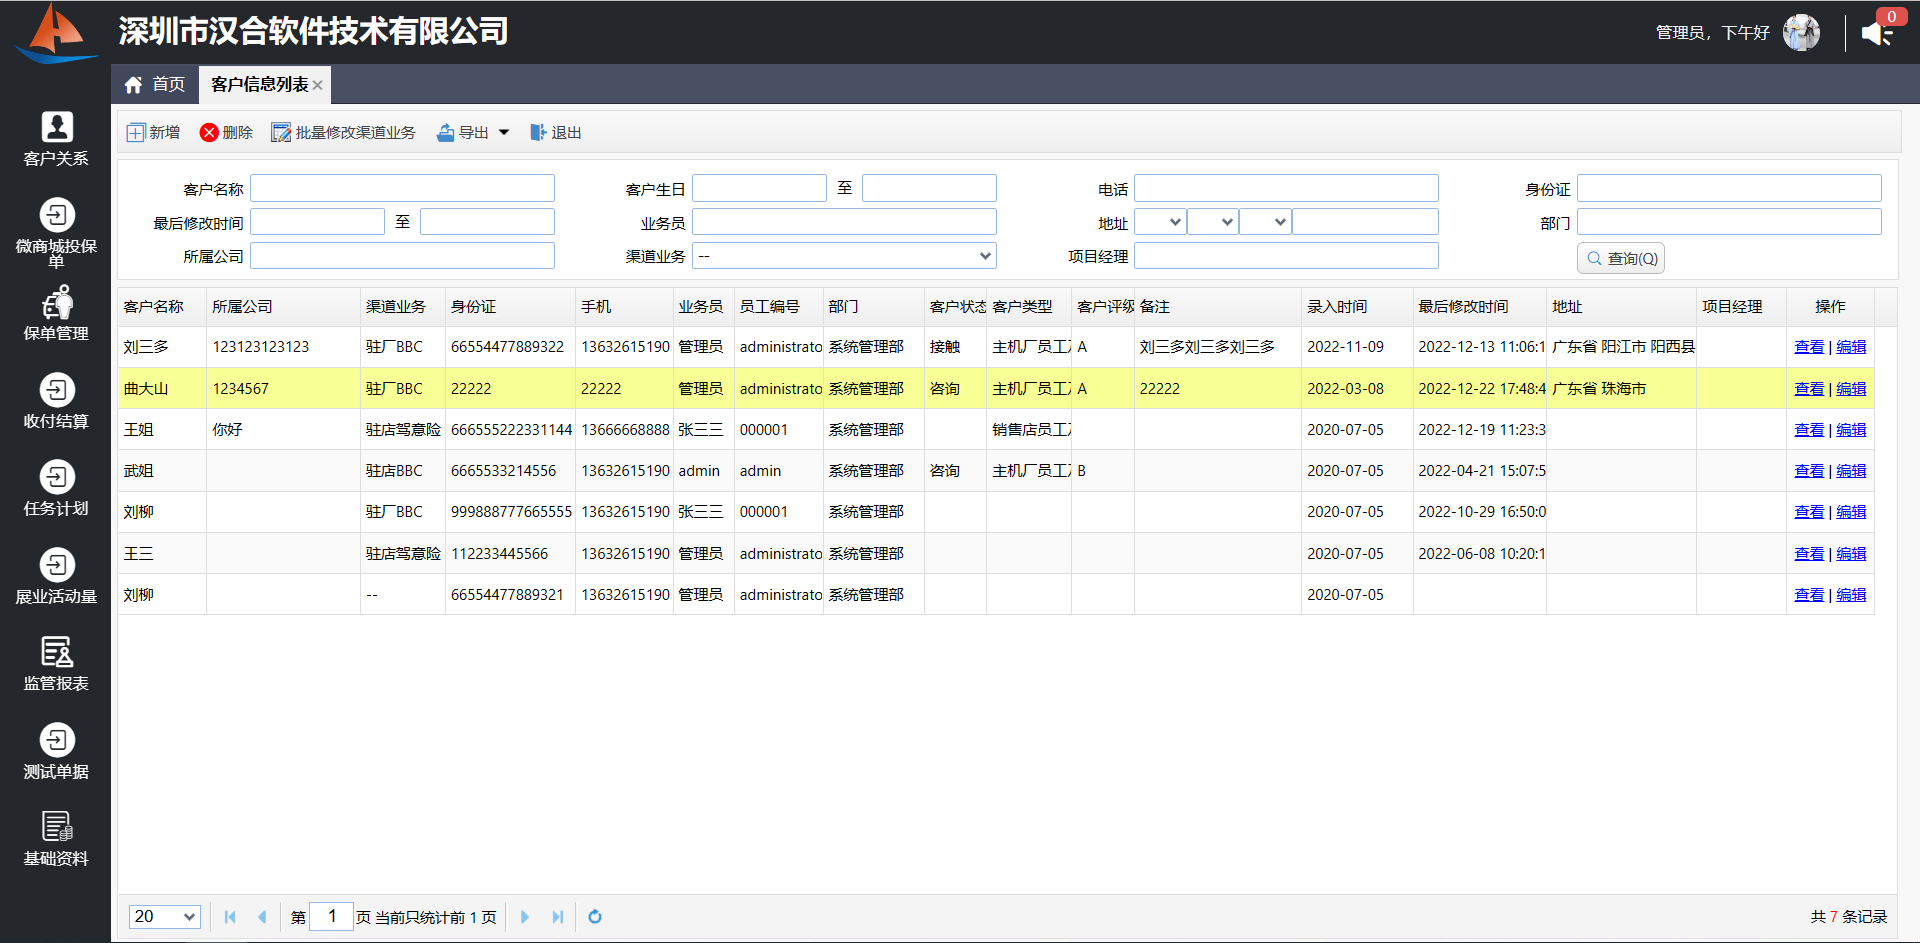
Task: Open the page size dropdown showing 20
Action: tap(165, 917)
